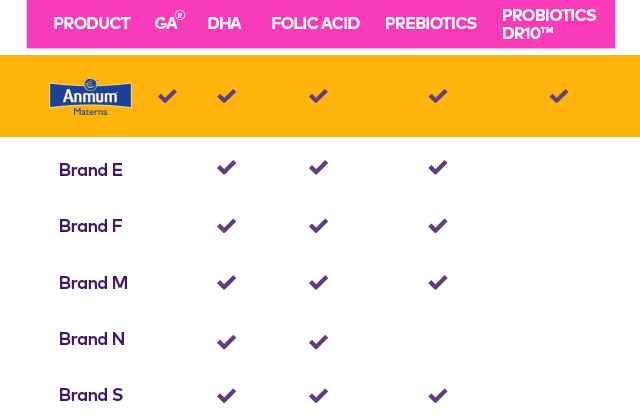Click Brand N's Folic Acid checkmark
640x418 pixels.
(x=318, y=342)
